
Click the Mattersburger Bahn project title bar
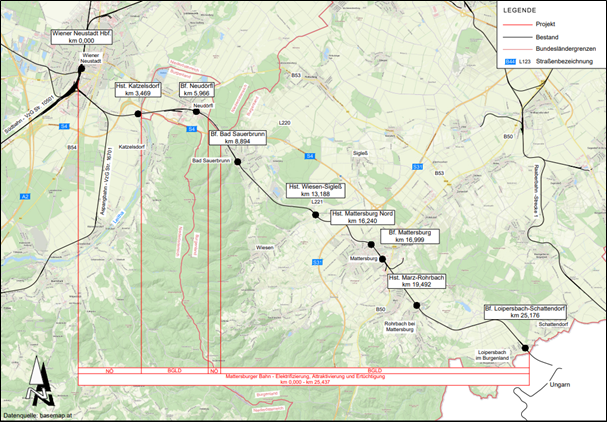pos(304,379)
